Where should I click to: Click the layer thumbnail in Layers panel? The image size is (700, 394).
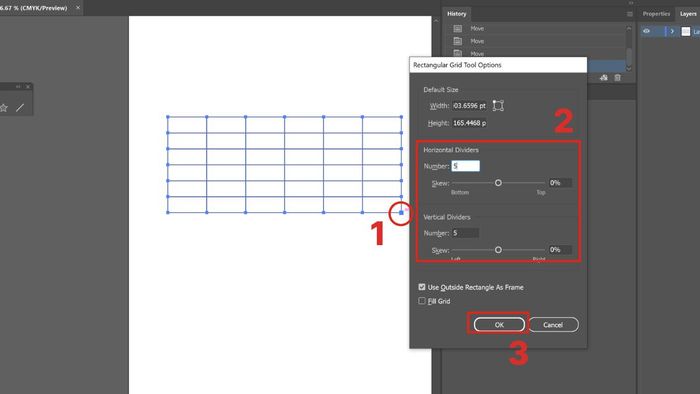coord(686,31)
